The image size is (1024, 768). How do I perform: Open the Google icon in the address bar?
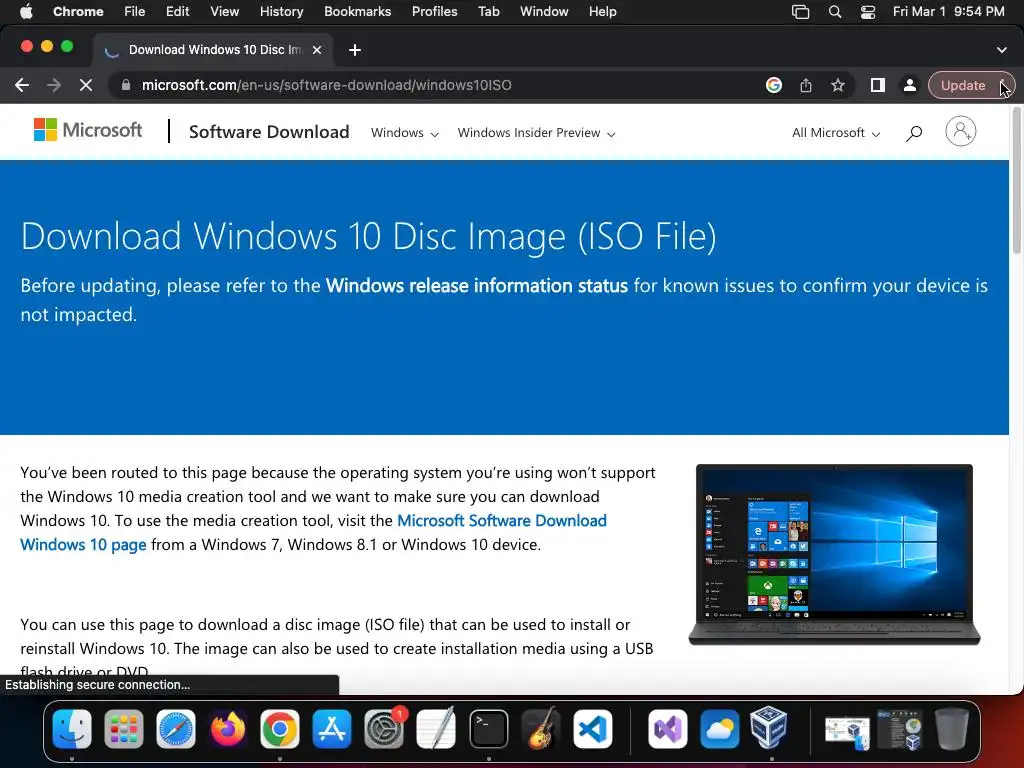tap(774, 86)
